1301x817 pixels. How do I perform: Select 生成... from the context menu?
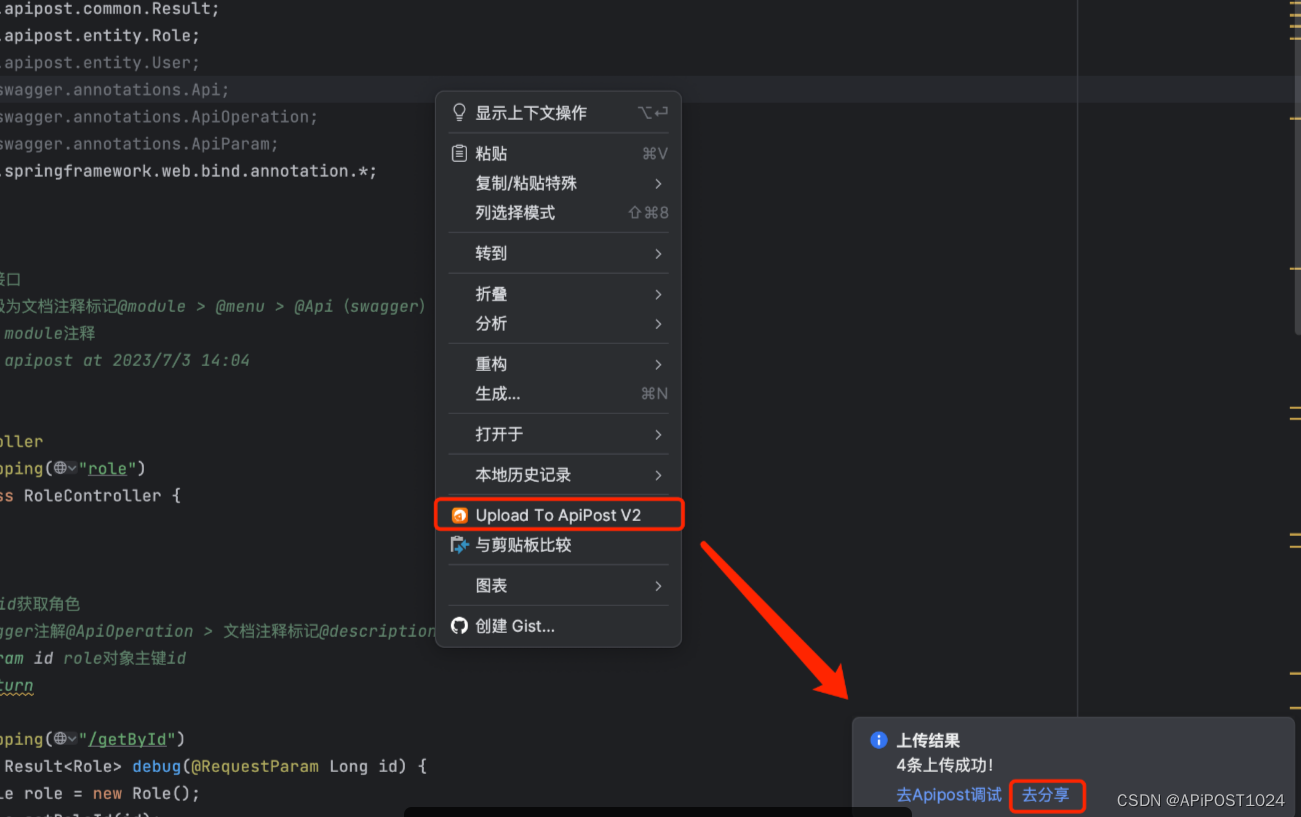tap(558, 393)
